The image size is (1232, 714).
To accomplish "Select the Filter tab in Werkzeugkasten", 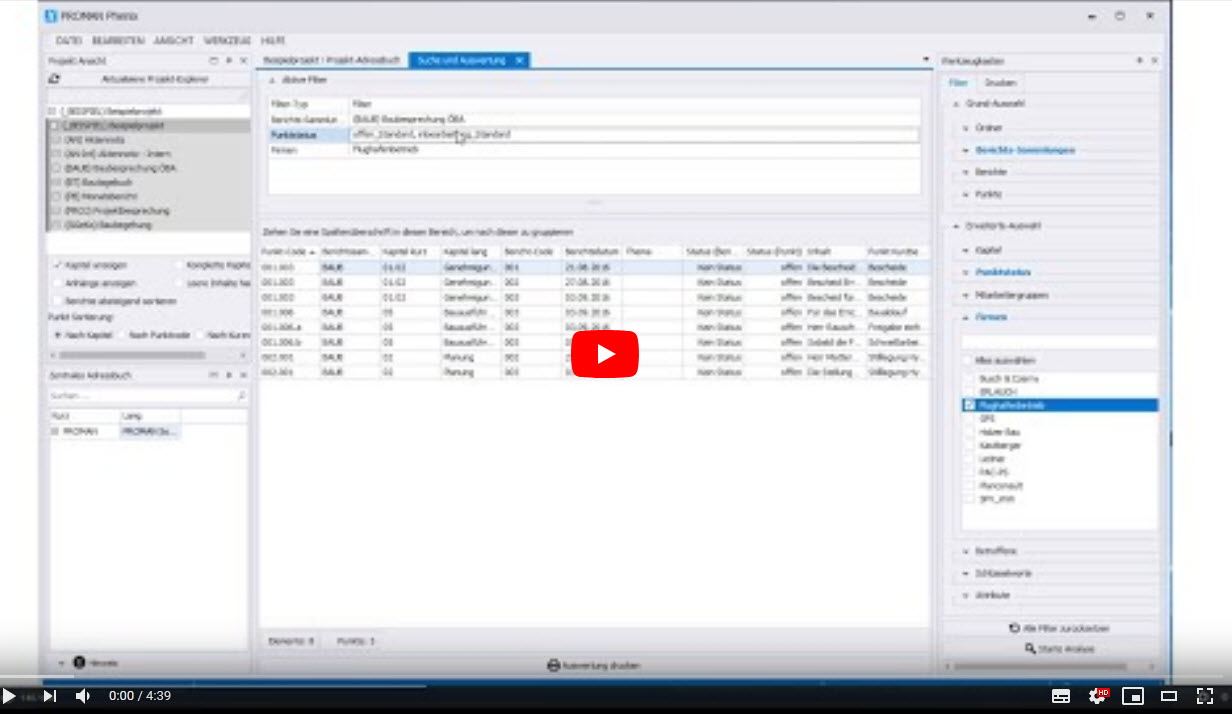I will tap(958, 83).
